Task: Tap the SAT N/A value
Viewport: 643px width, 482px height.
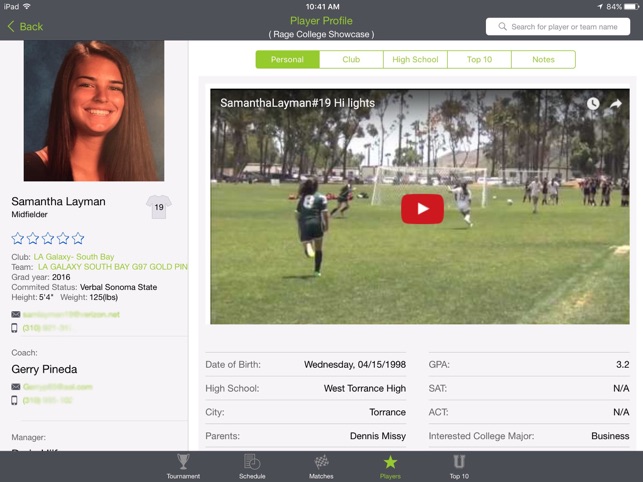Action: (x=621, y=388)
